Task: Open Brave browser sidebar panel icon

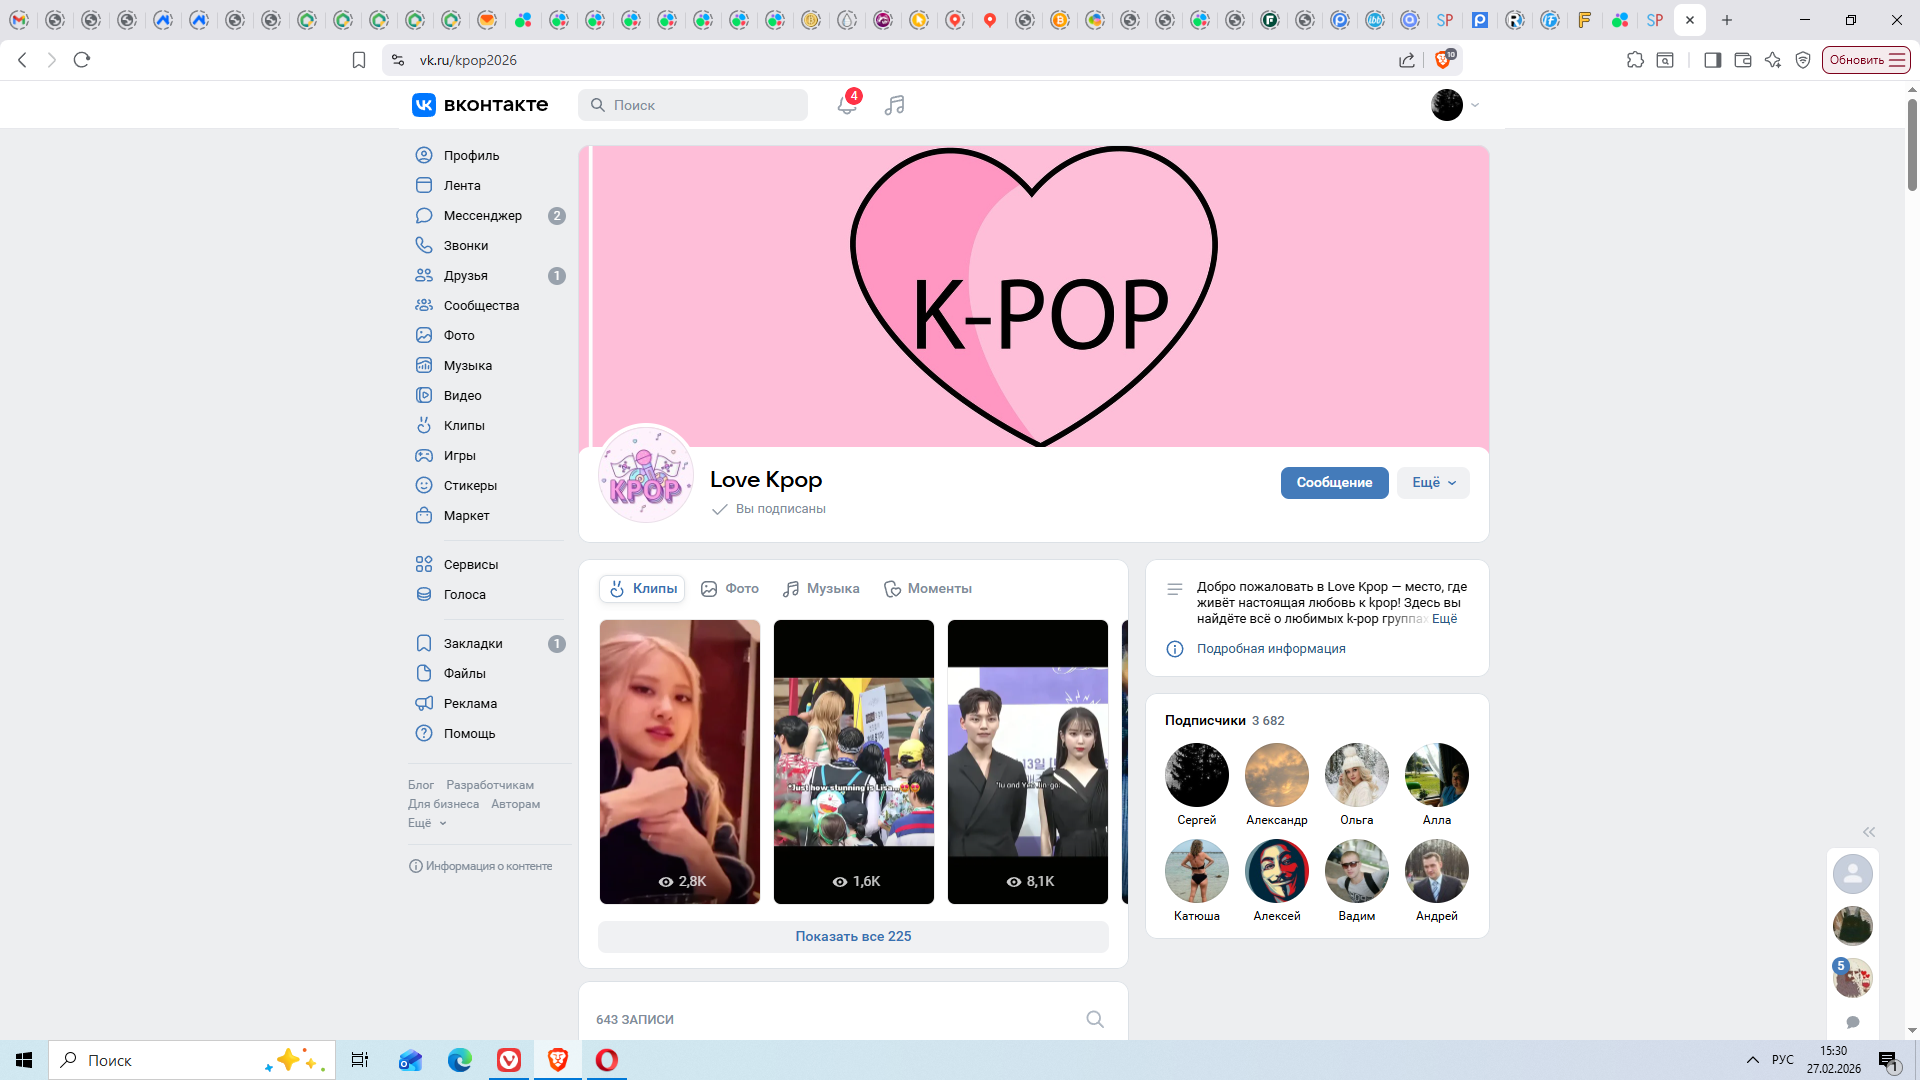Action: point(1712,60)
